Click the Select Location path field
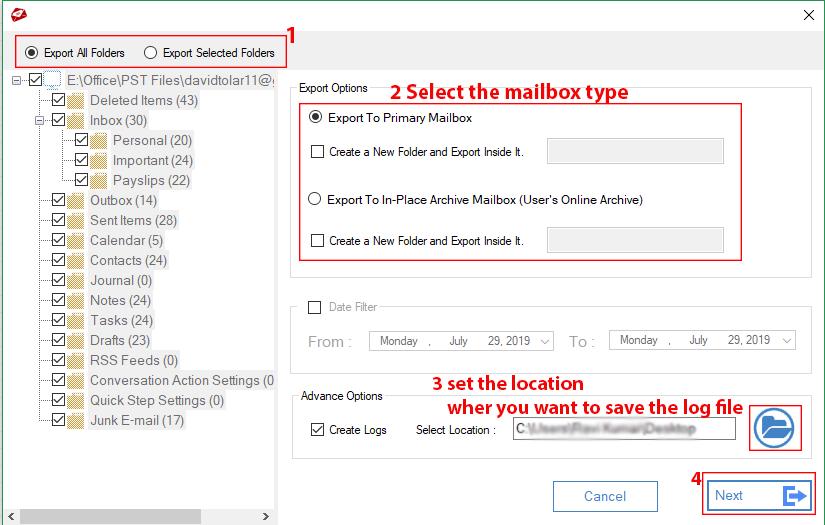Viewport: 825px width, 525px height. [623, 429]
